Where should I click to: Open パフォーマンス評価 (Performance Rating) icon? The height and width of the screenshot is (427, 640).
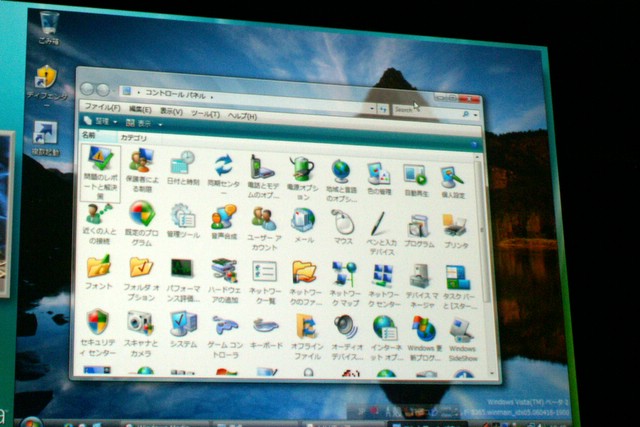tap(183, 280)
